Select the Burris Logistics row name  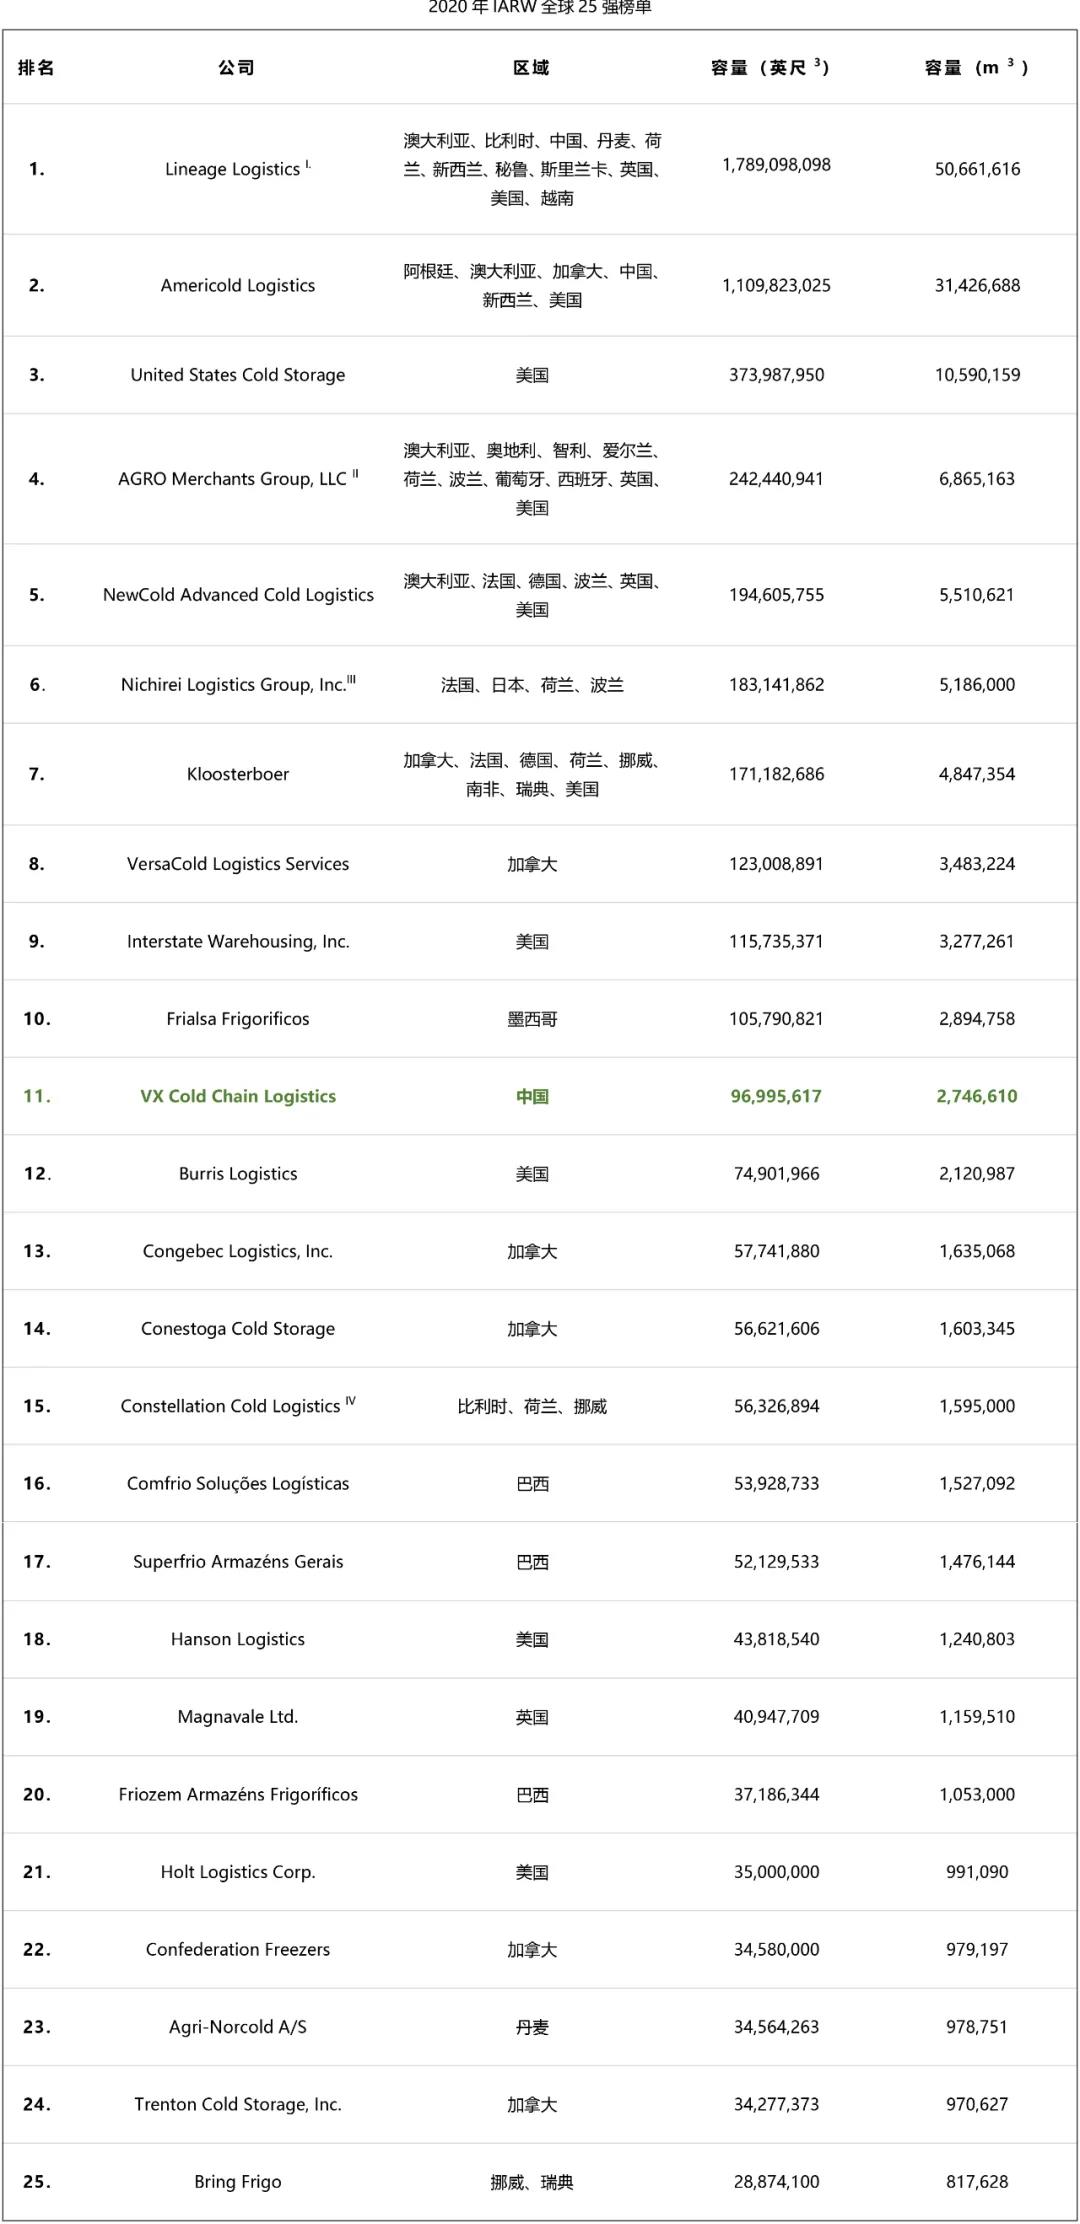238,1174
